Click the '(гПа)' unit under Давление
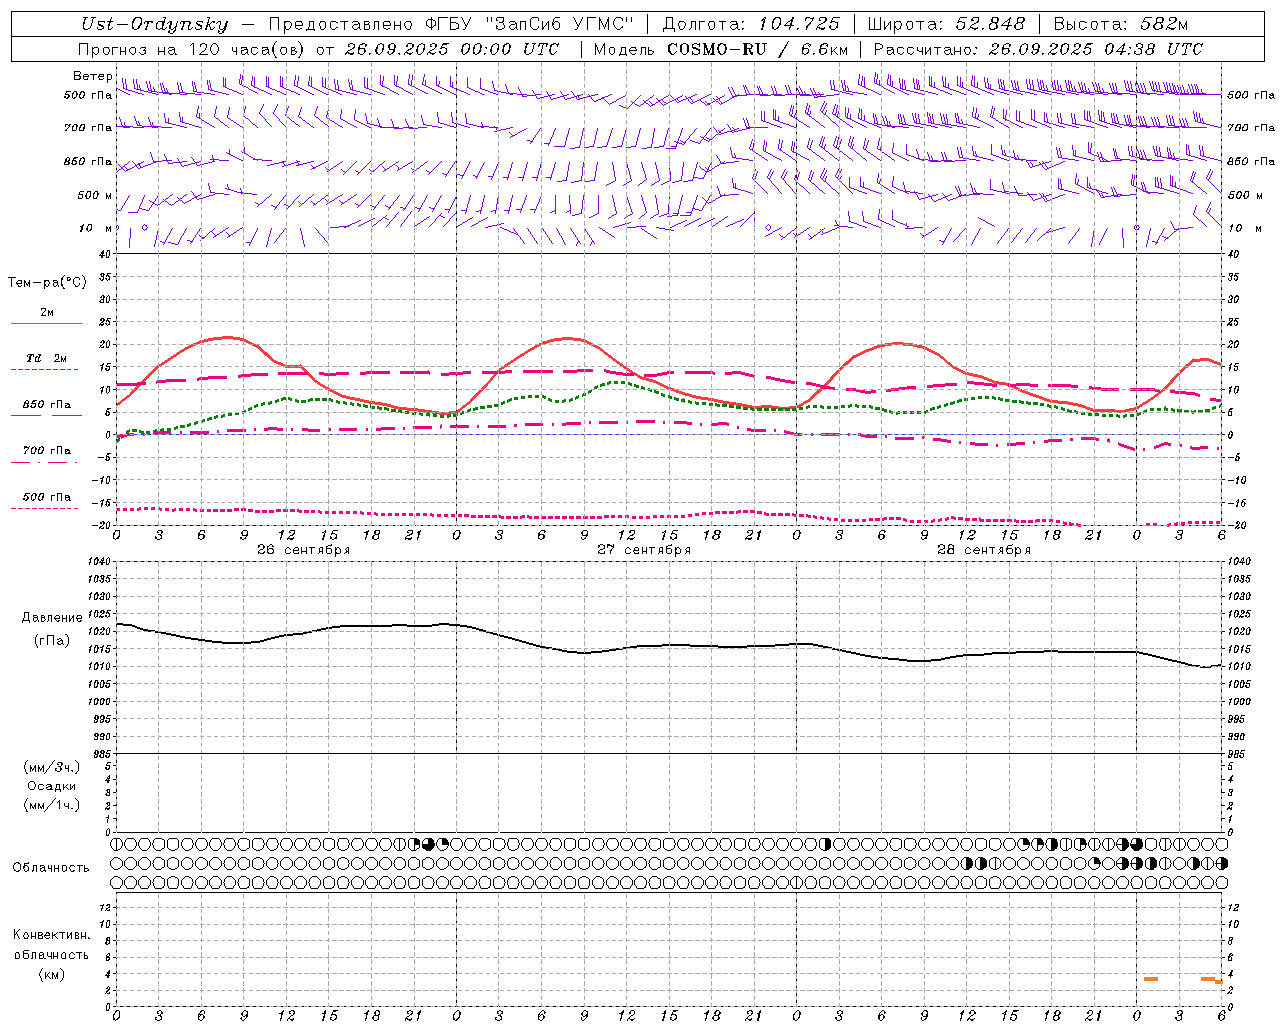Screen dimensions: 1280x1024 coord(52,640)
